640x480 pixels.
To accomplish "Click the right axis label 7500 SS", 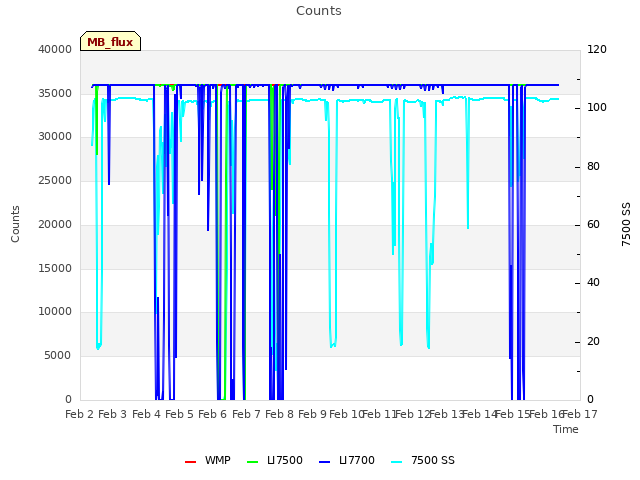I will [x=626, y=224].
